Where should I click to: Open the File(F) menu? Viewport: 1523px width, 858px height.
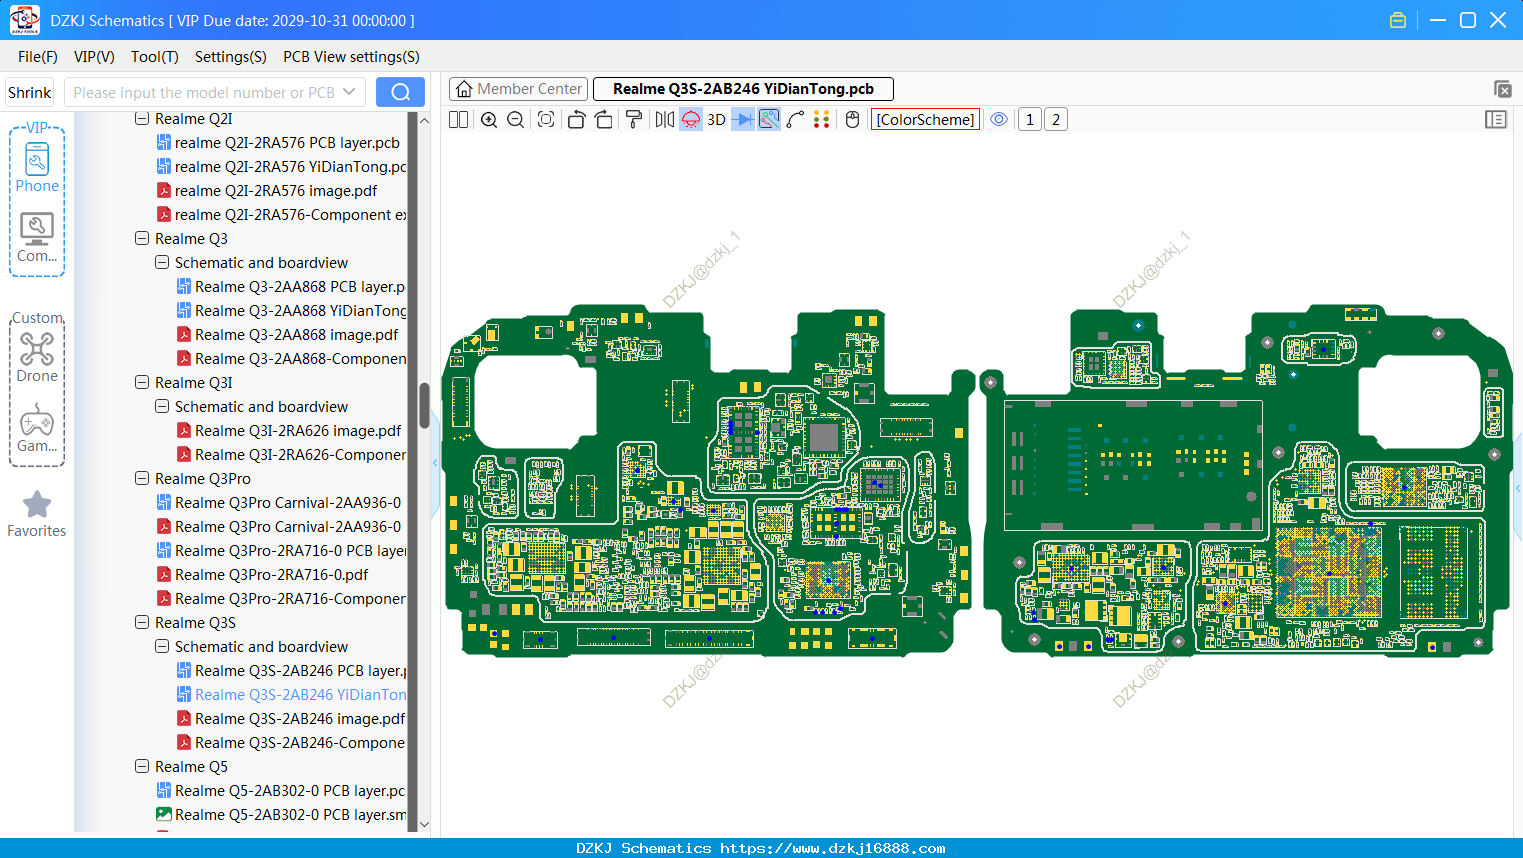pos(38,57)
